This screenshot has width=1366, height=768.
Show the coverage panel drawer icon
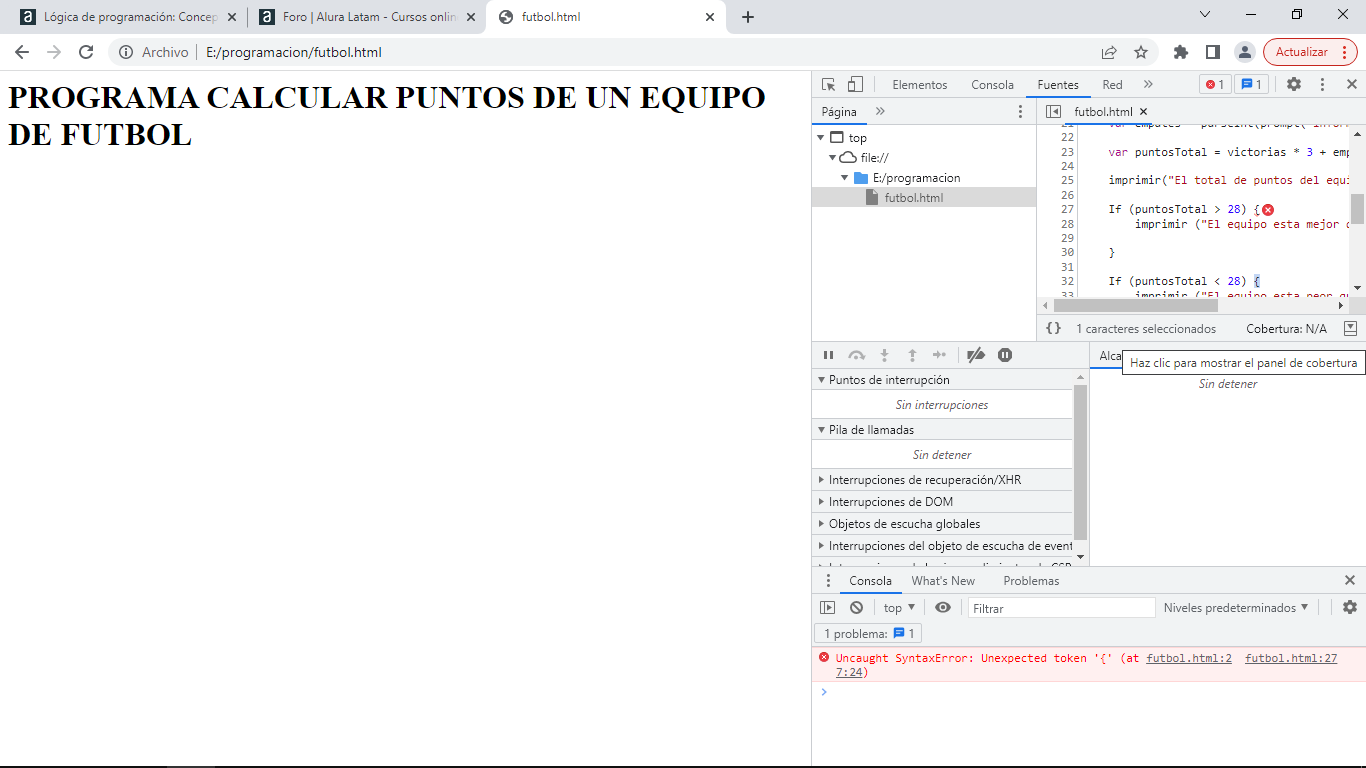pyautogui.click(x=1350, y=328)
